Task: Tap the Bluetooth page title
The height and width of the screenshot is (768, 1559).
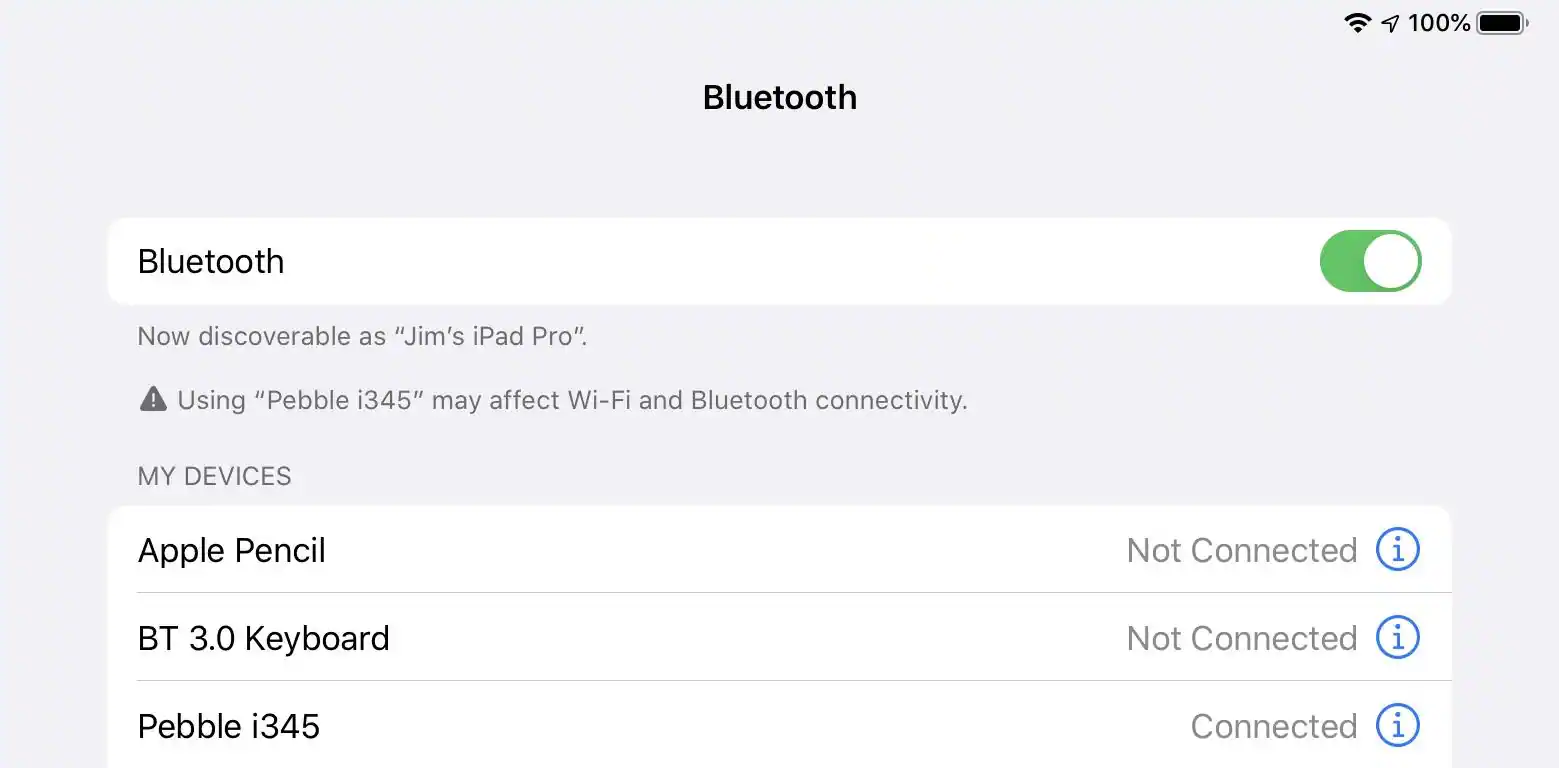Action: pyautogui.click(x=779, y=97)
